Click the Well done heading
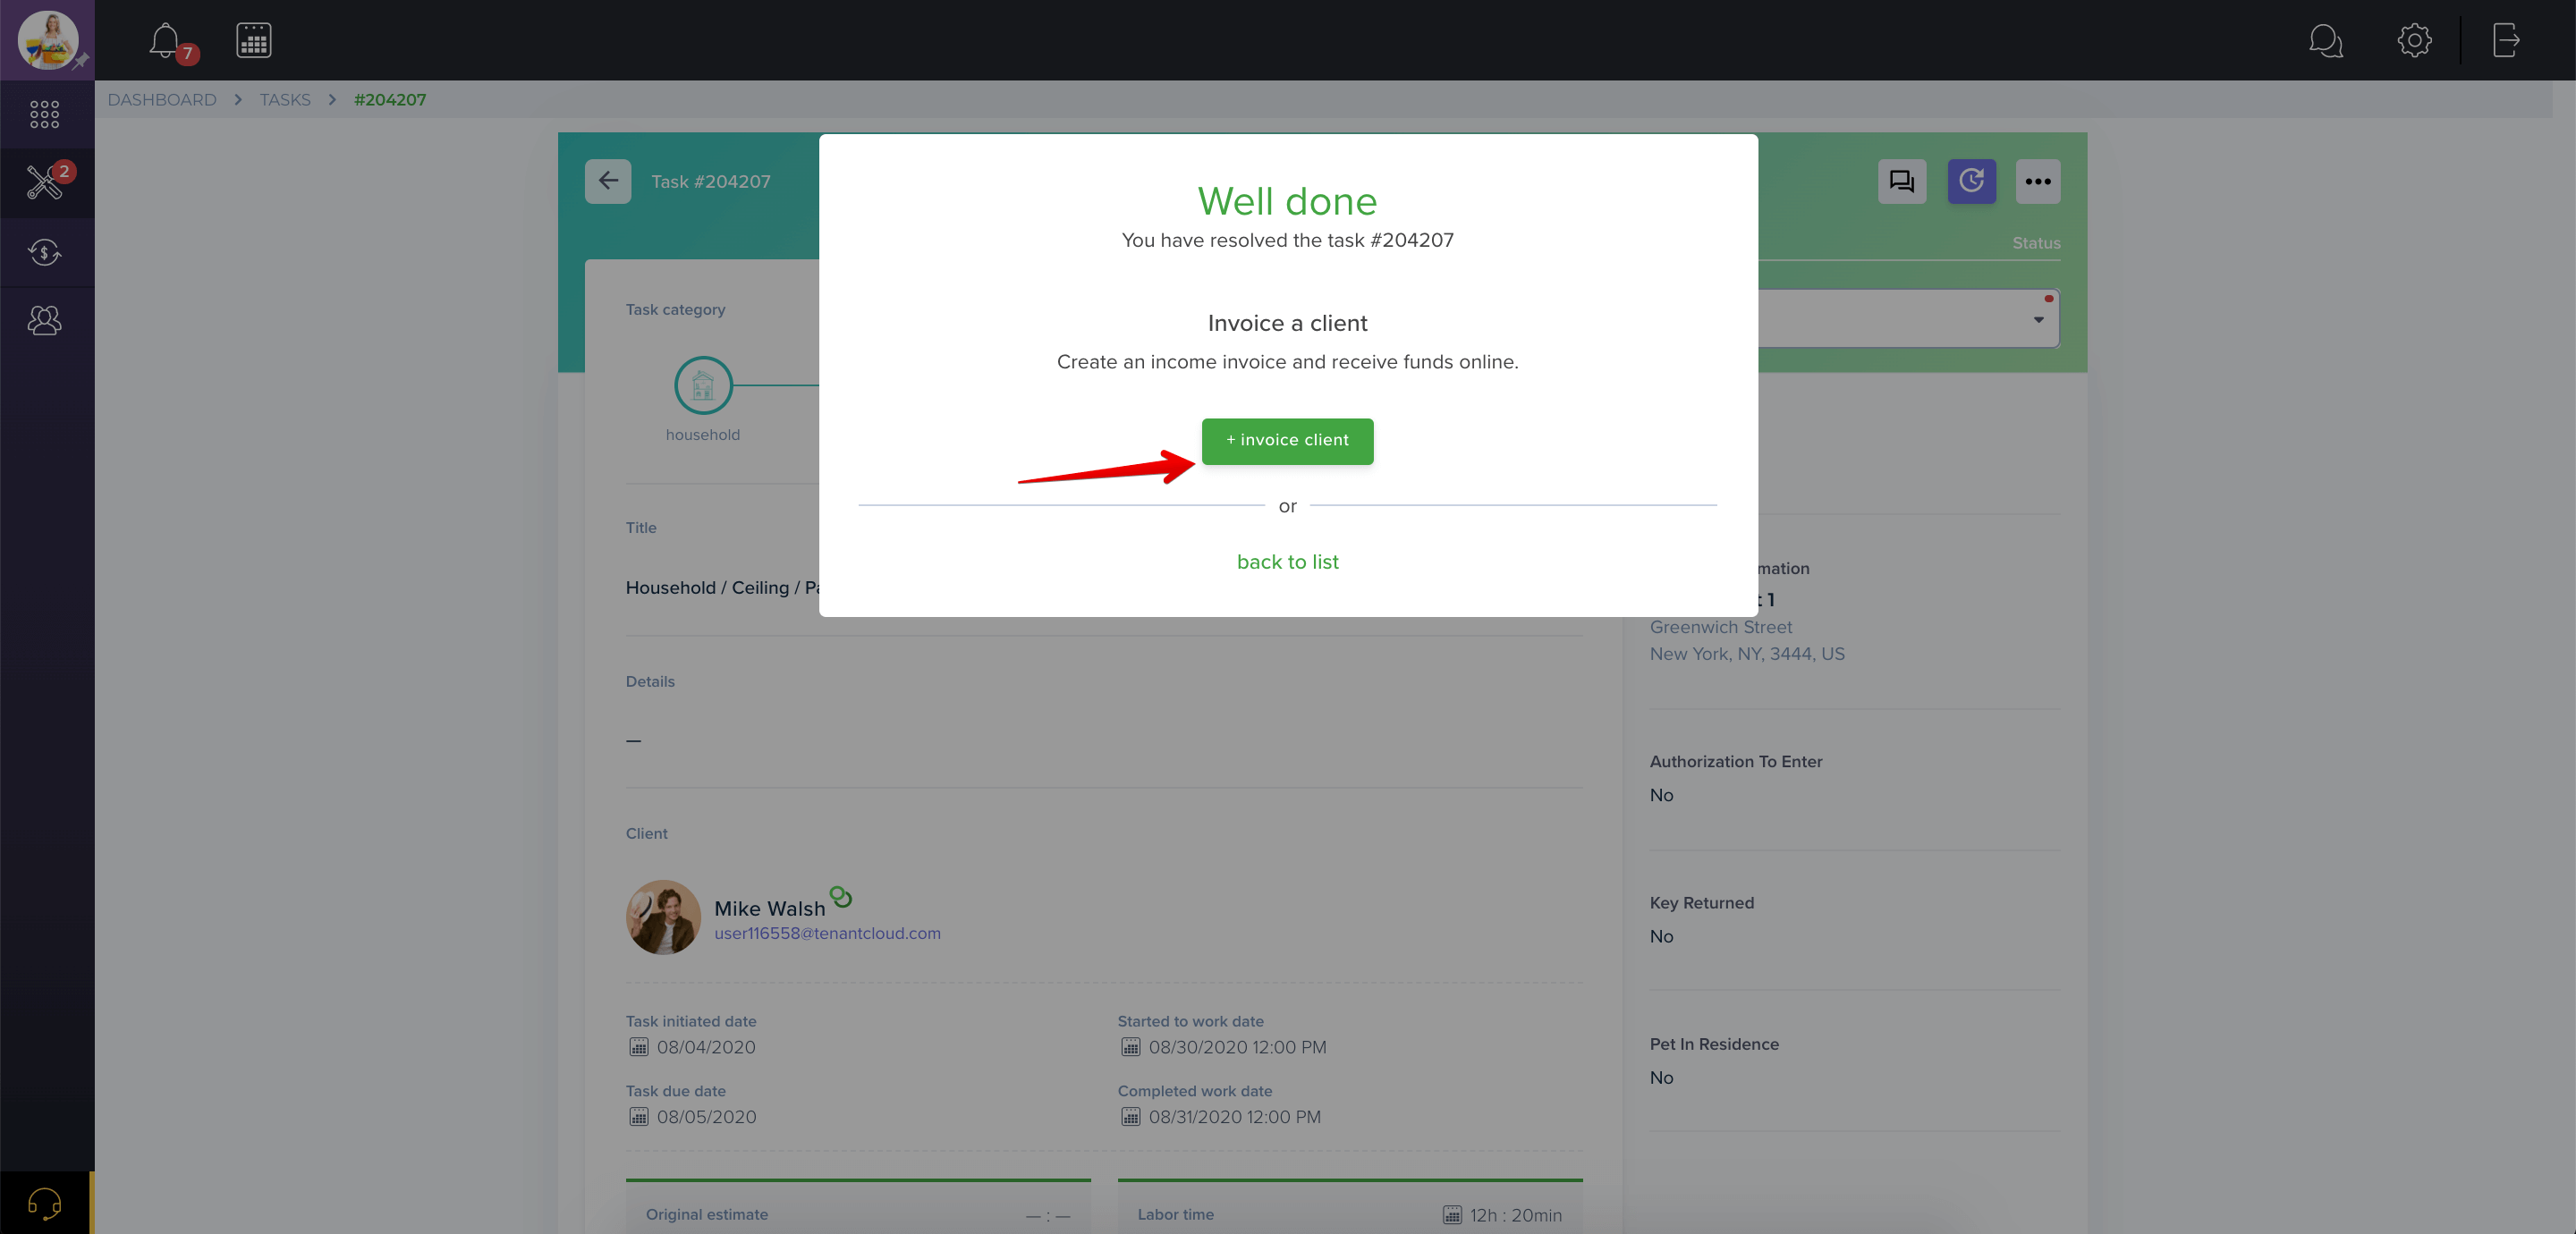This screenshot has width=2576, height=1234. coord(1287,201)
